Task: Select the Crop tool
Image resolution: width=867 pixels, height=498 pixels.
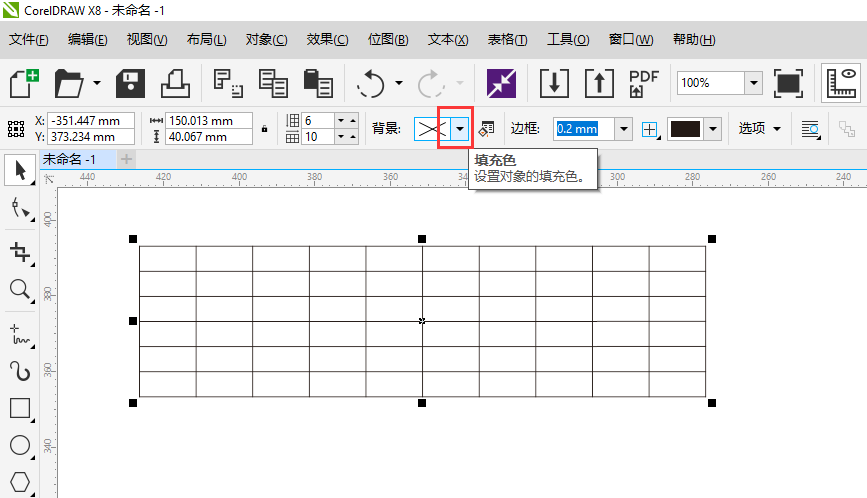Action: coord(20,253)
